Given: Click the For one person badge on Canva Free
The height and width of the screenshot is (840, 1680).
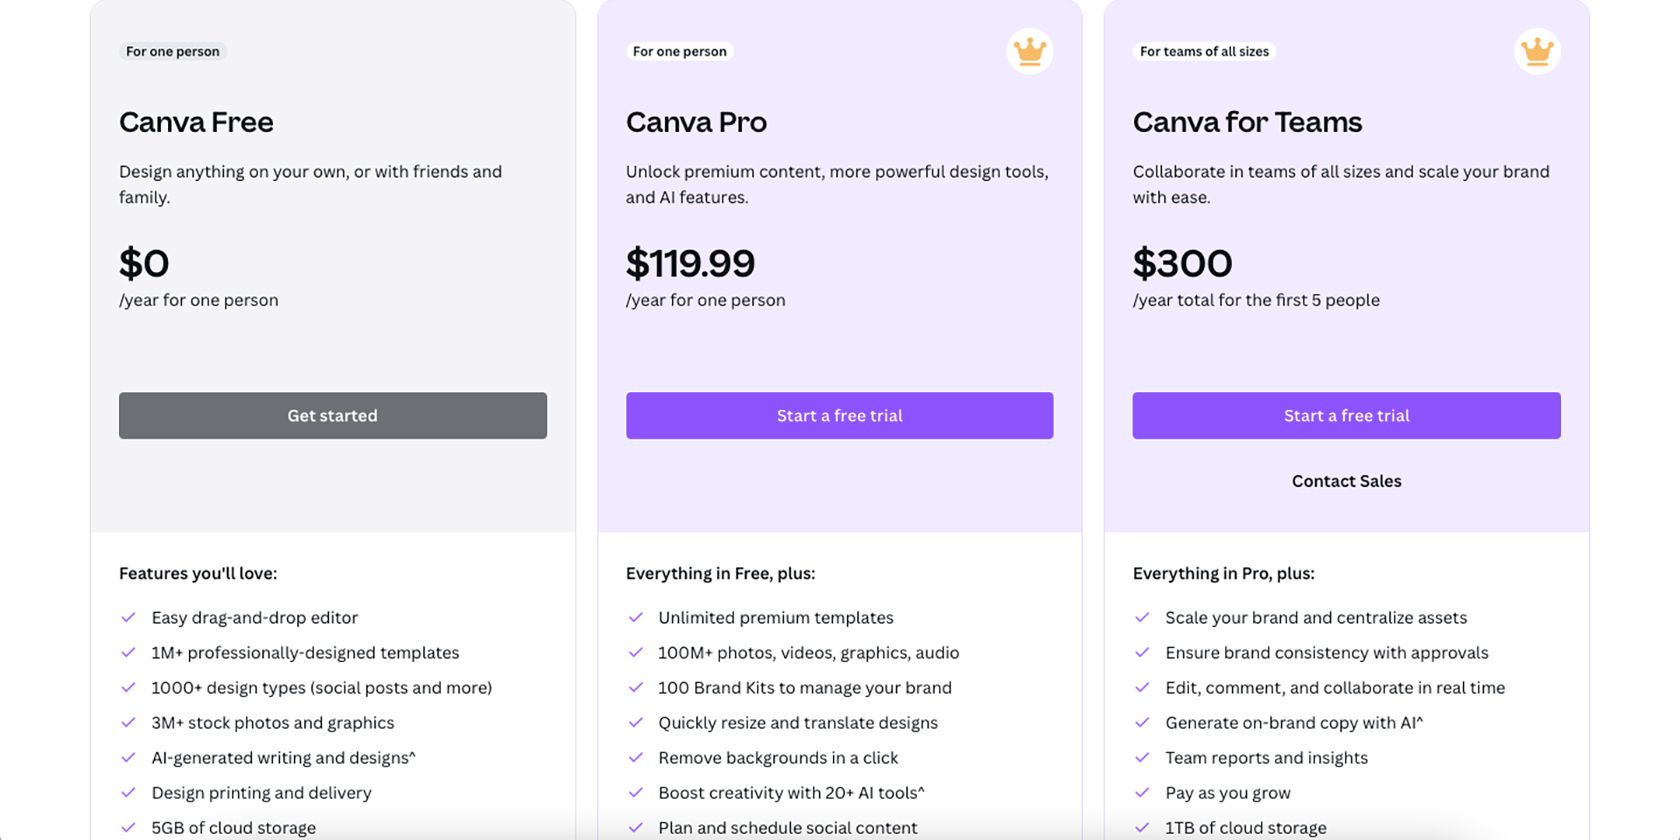Looking at the screenshot, I should pos(172,51).
